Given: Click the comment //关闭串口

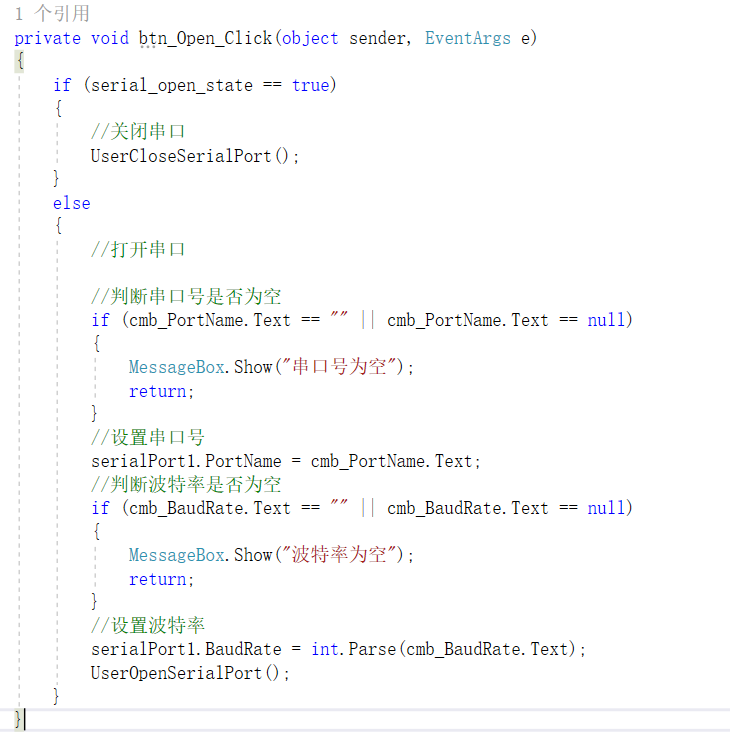Looking at the screenshot, I should pos(138,132).
